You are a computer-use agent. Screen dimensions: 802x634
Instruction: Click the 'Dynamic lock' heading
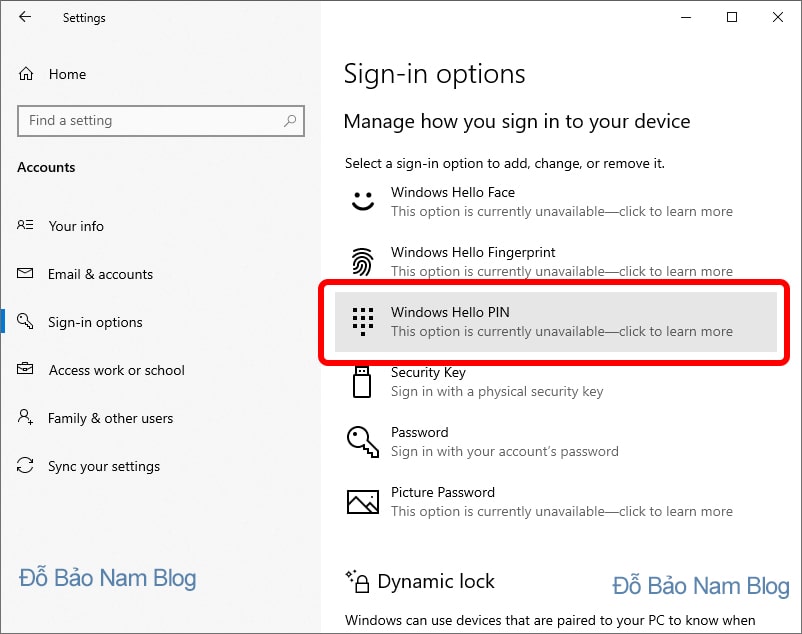(436, 581)
